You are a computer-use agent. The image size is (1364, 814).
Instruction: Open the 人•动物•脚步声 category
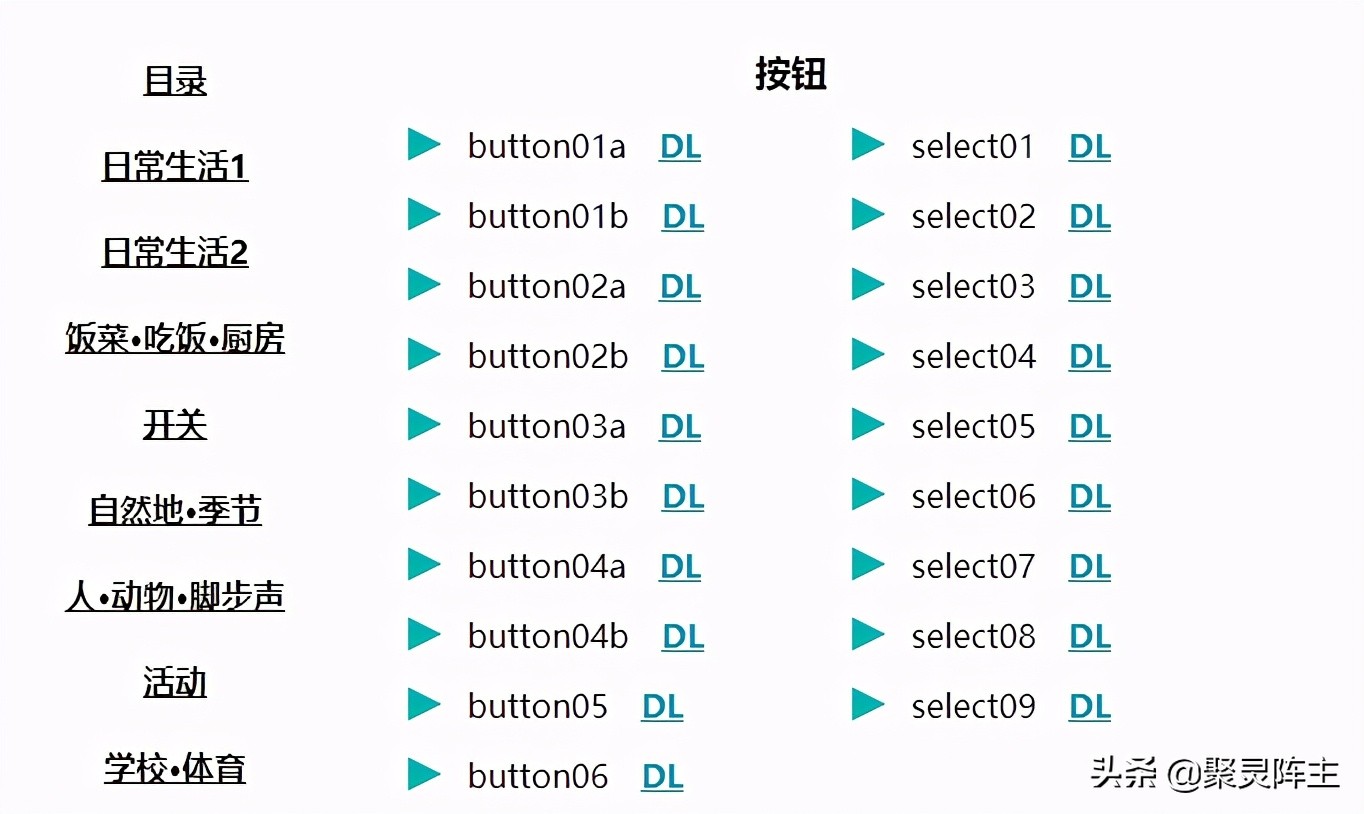click(175, 597)
